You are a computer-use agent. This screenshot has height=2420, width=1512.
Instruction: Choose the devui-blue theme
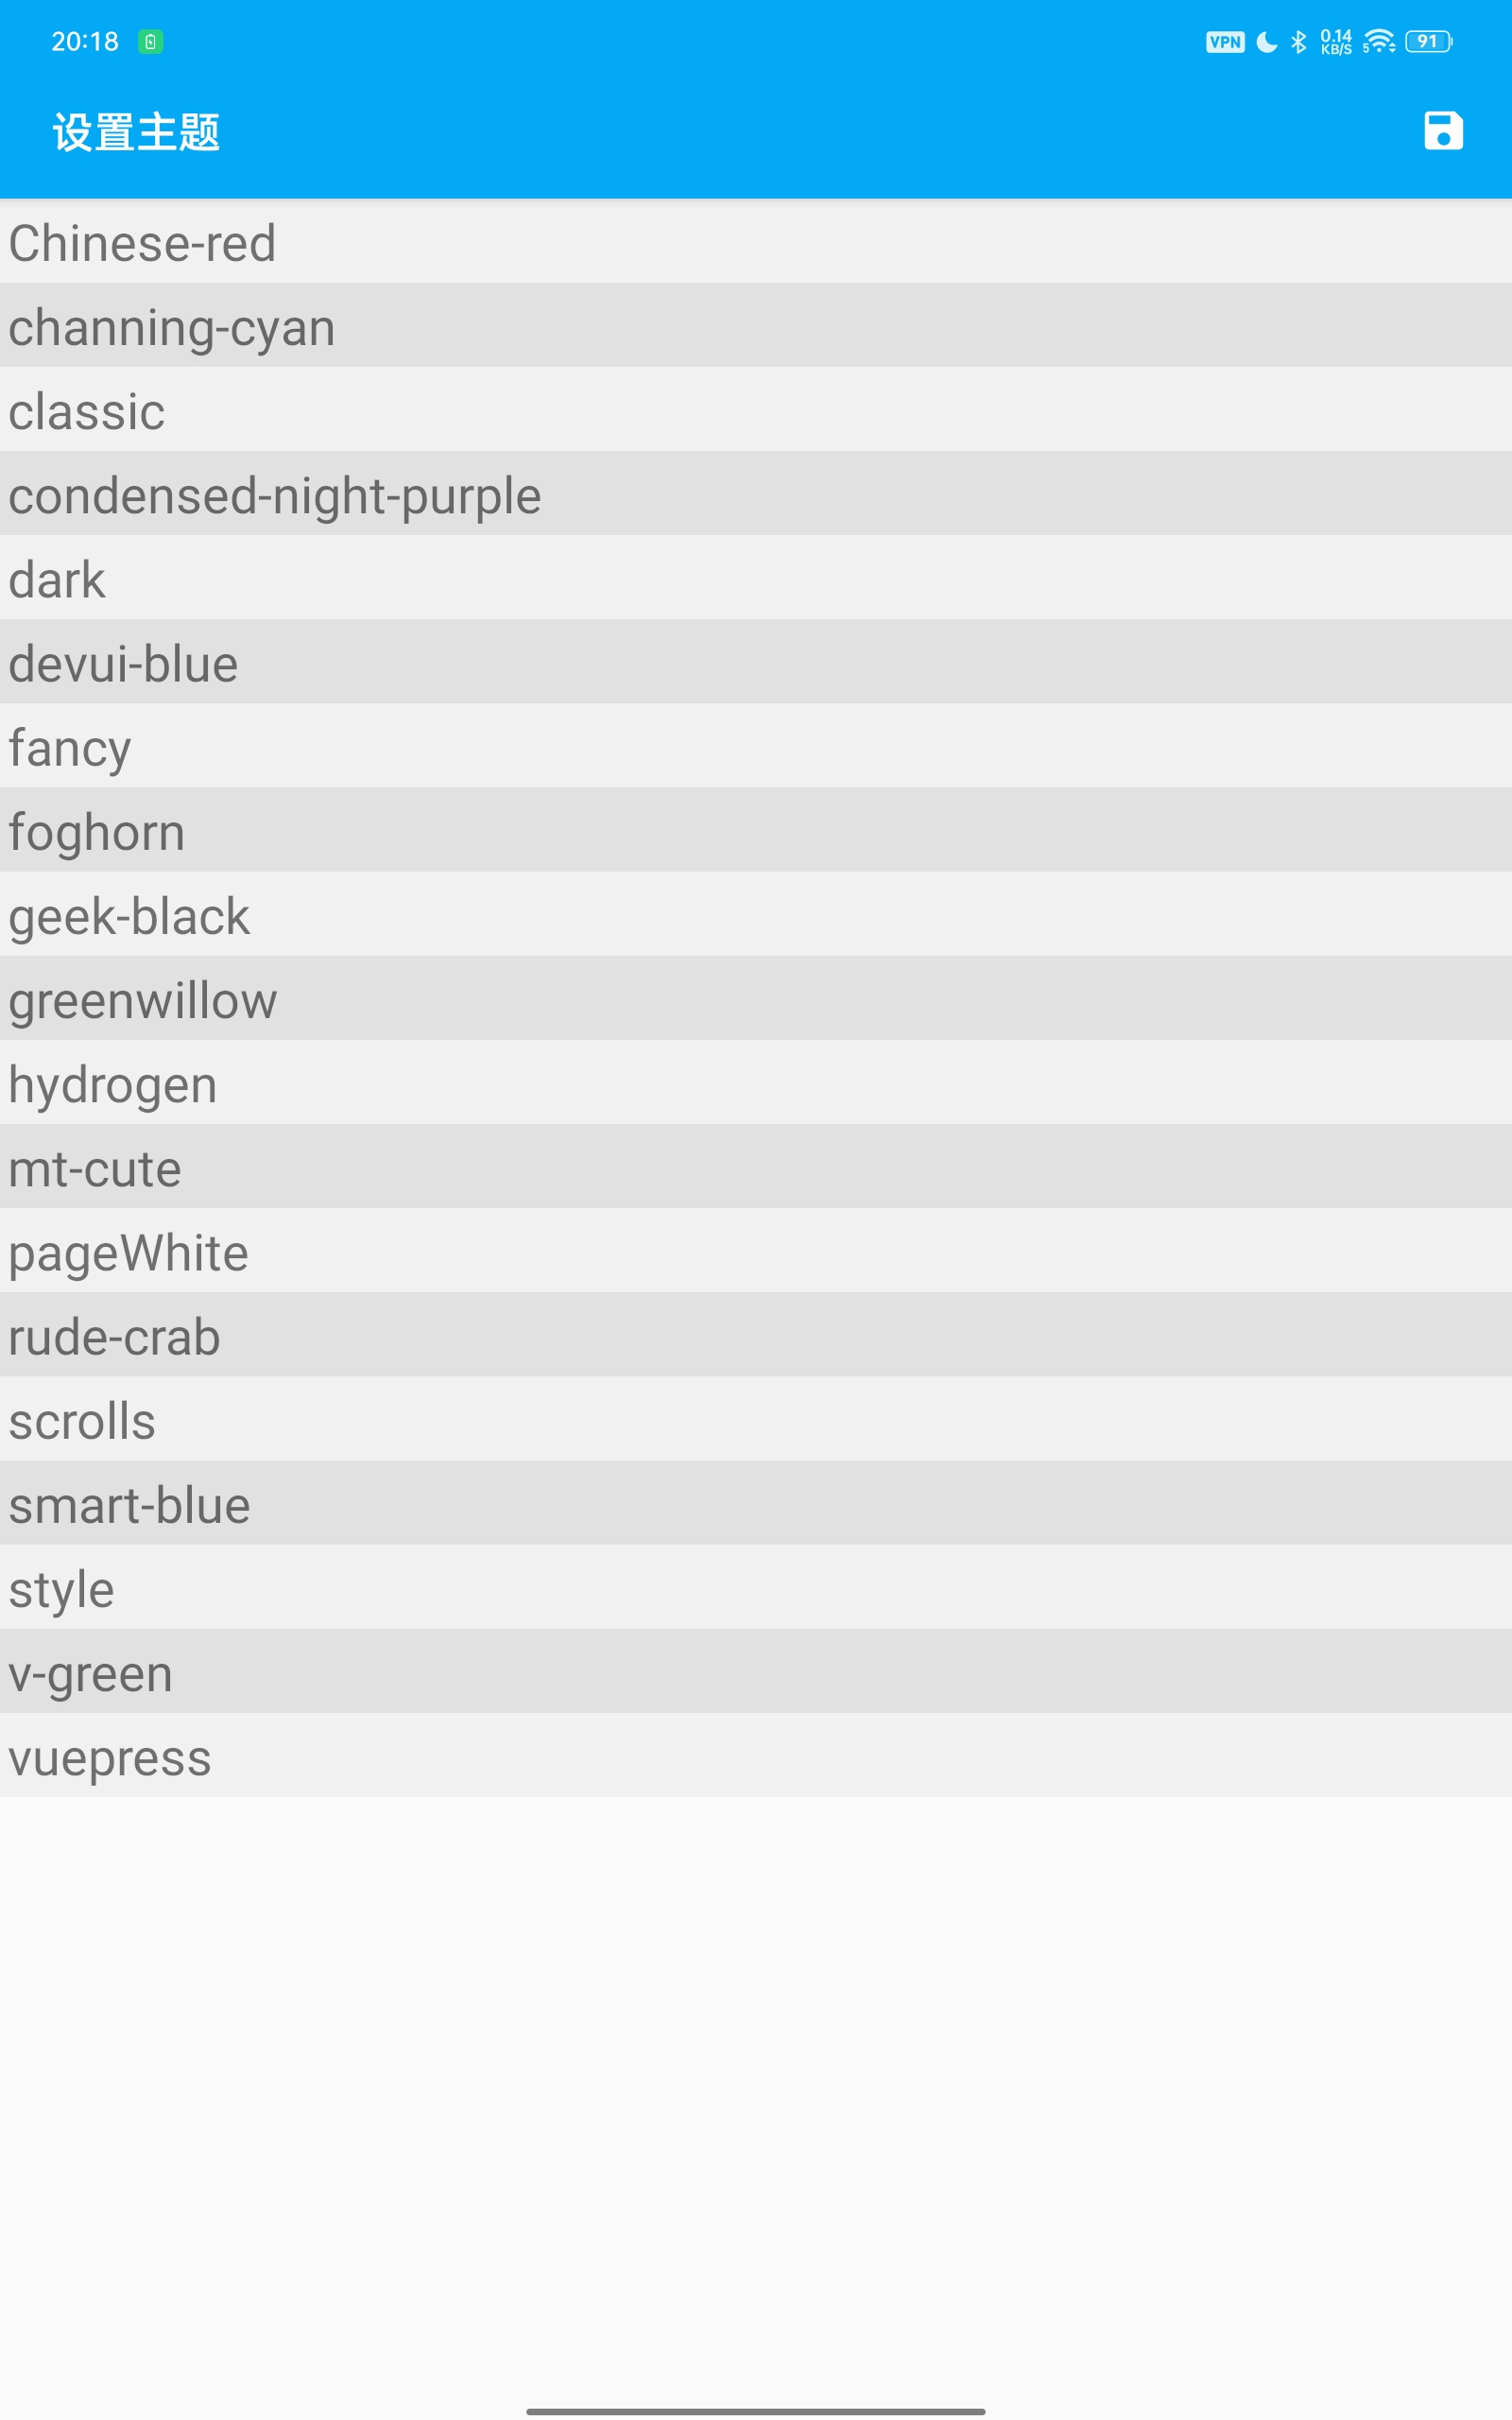coord(756,661)
